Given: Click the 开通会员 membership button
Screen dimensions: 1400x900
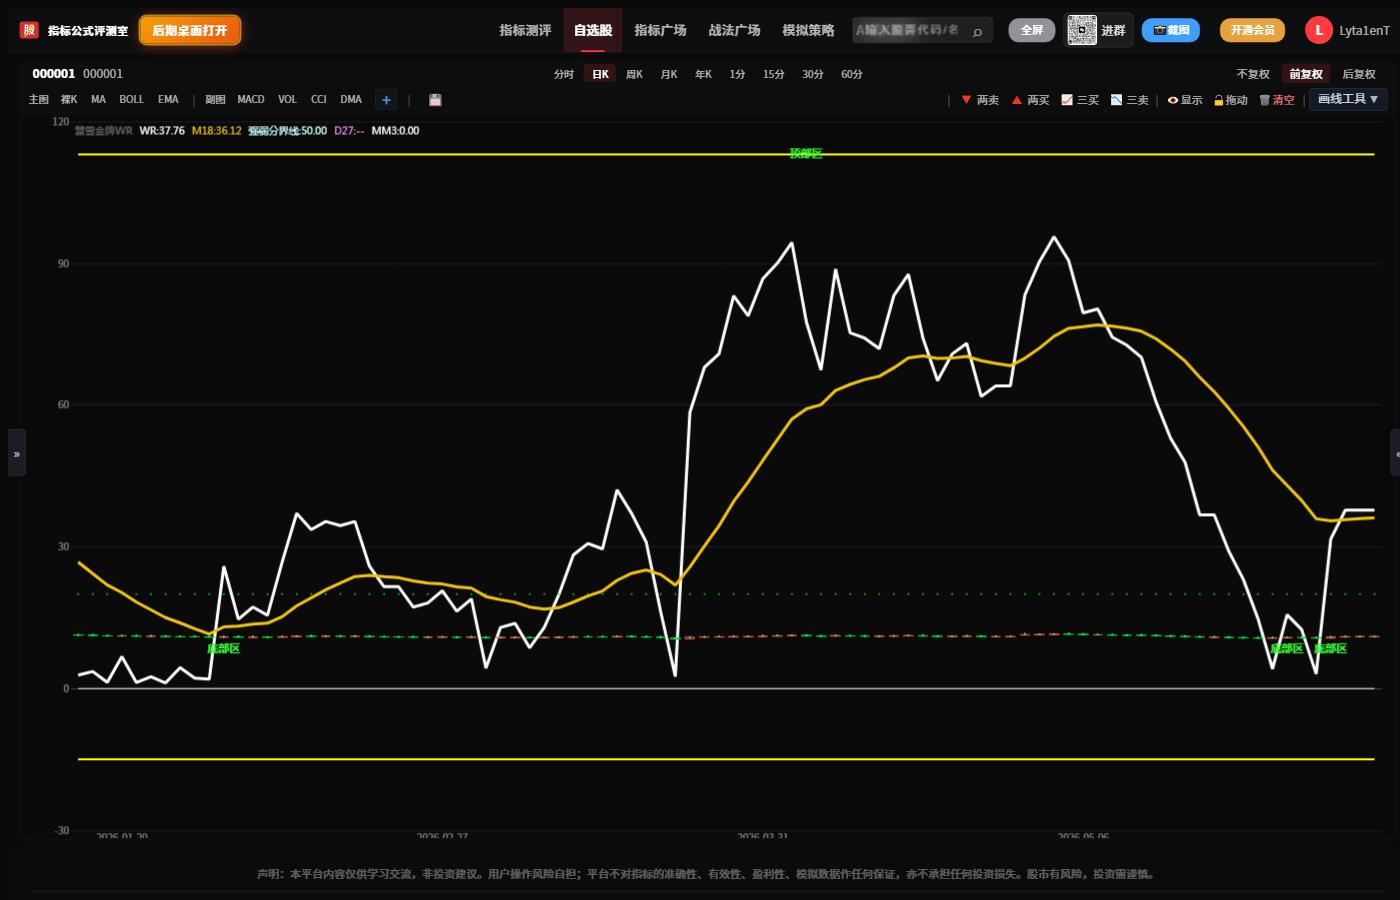Looking at the screenshot, I should (x=1252, y=30).
